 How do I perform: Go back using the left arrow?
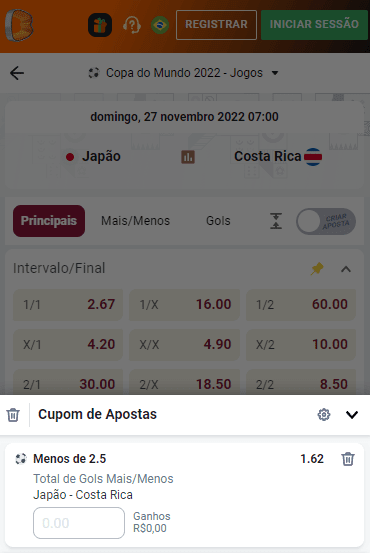pos(17,73)
